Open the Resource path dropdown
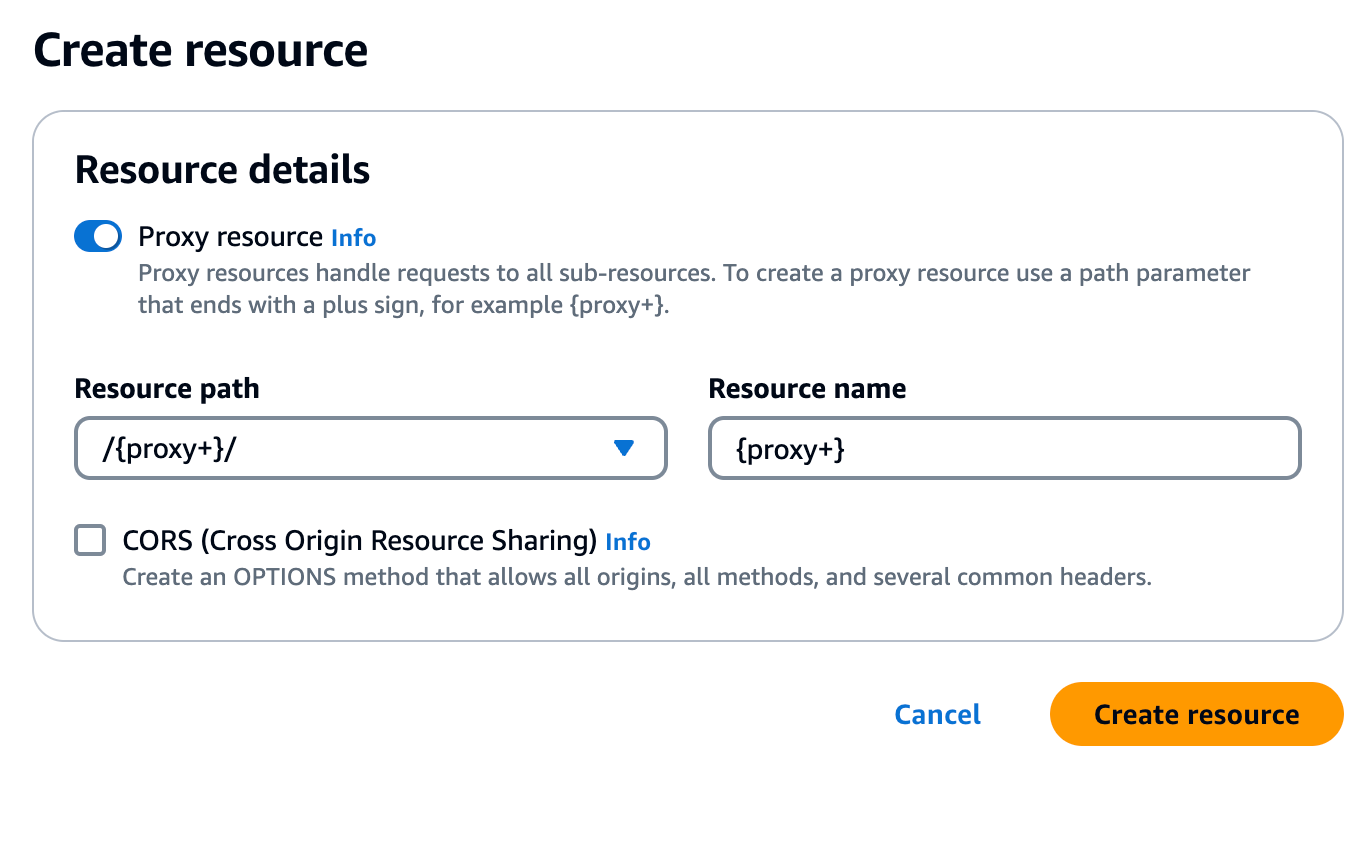The image size is (1362, 862). click(370, 448)
